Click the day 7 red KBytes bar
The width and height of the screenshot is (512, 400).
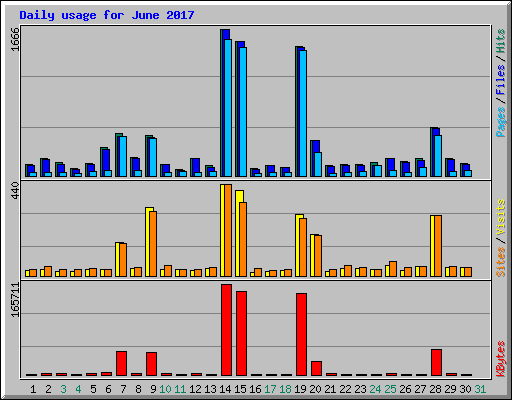pos(121,363)
